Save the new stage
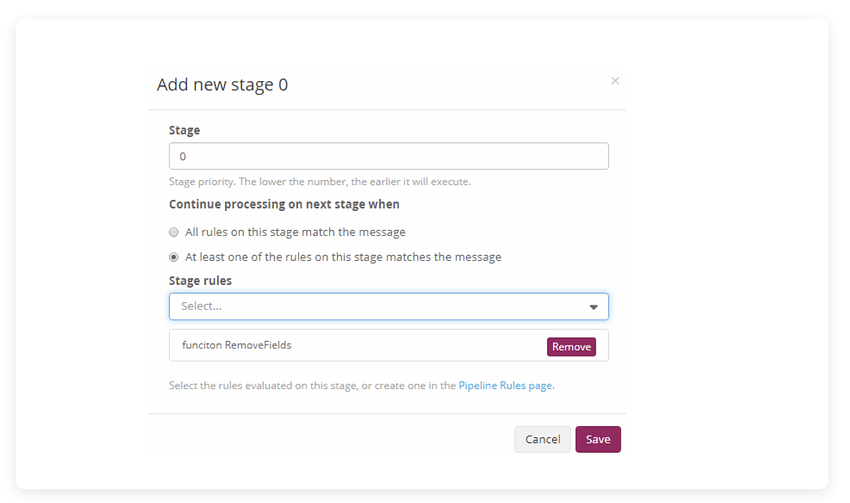Image resolution: width=850 pixels, height=503 pixels. [598, 439]
